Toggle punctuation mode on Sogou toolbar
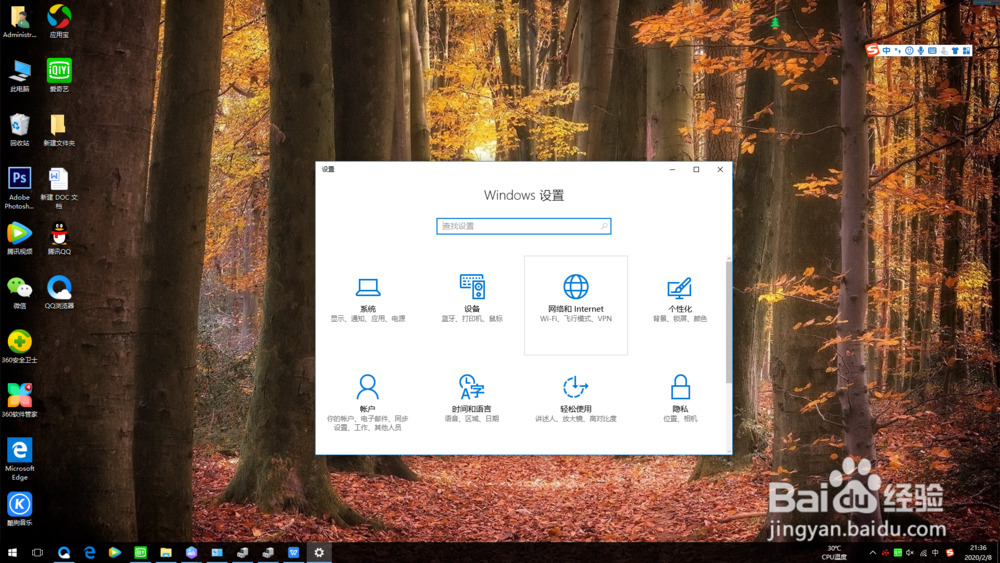Image resolution: width=1000 pixels, height=563 pixels. point(898,50)
